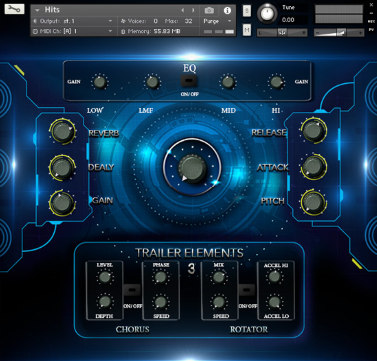Click the RELEASE knob
Image resolution: width=377 pixels, height=361 pixels.
pos(314,130)
